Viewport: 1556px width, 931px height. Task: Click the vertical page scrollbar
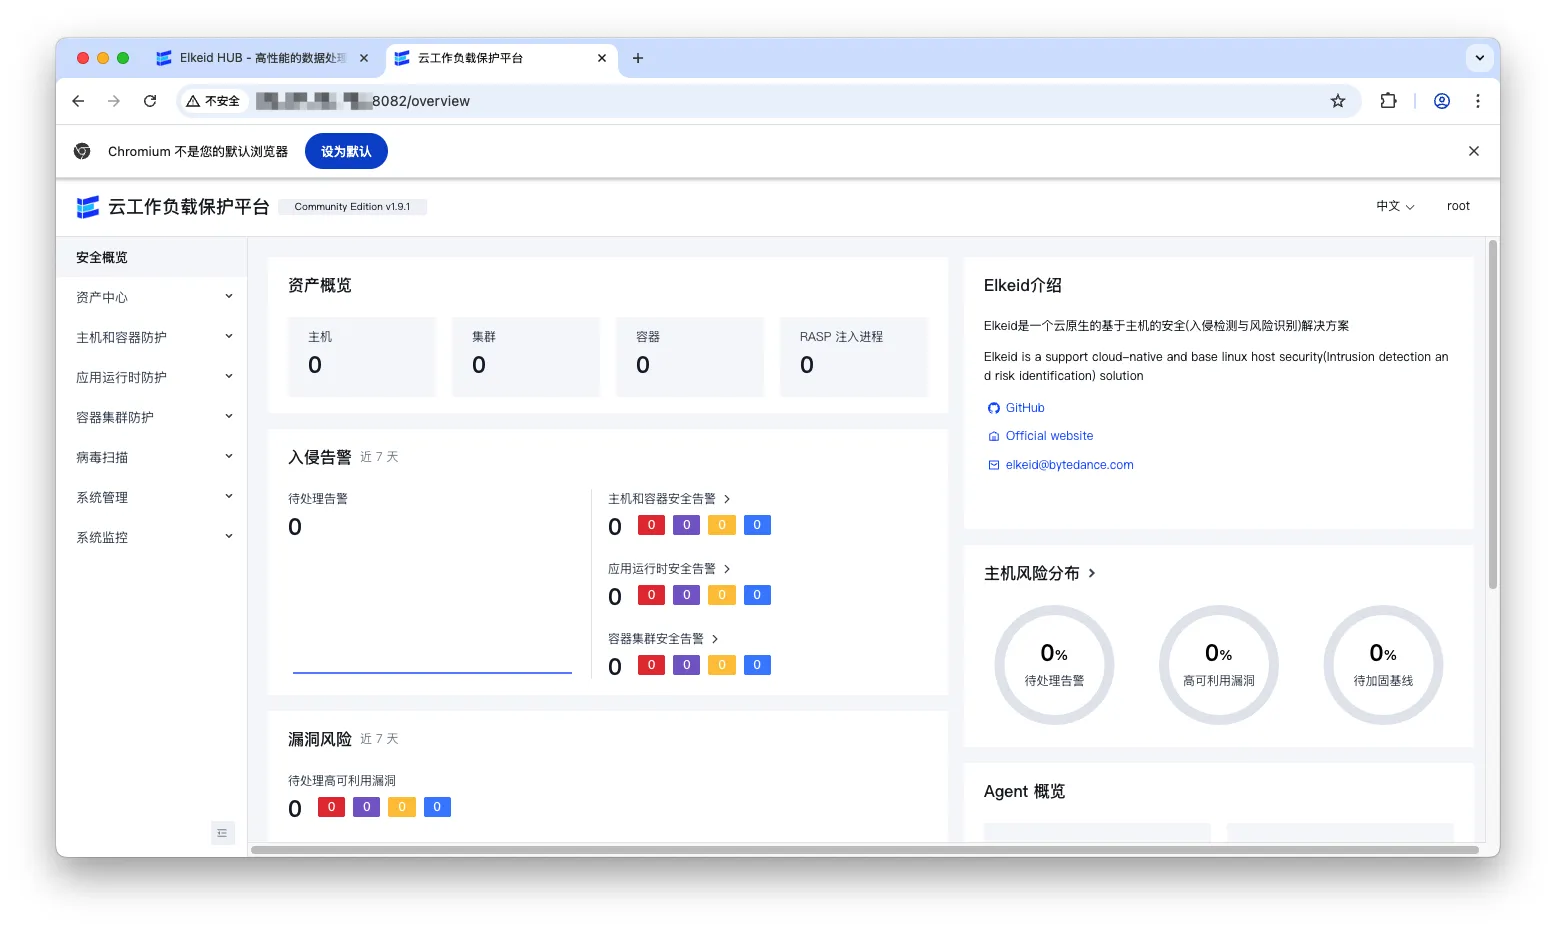click(1492, 415)
